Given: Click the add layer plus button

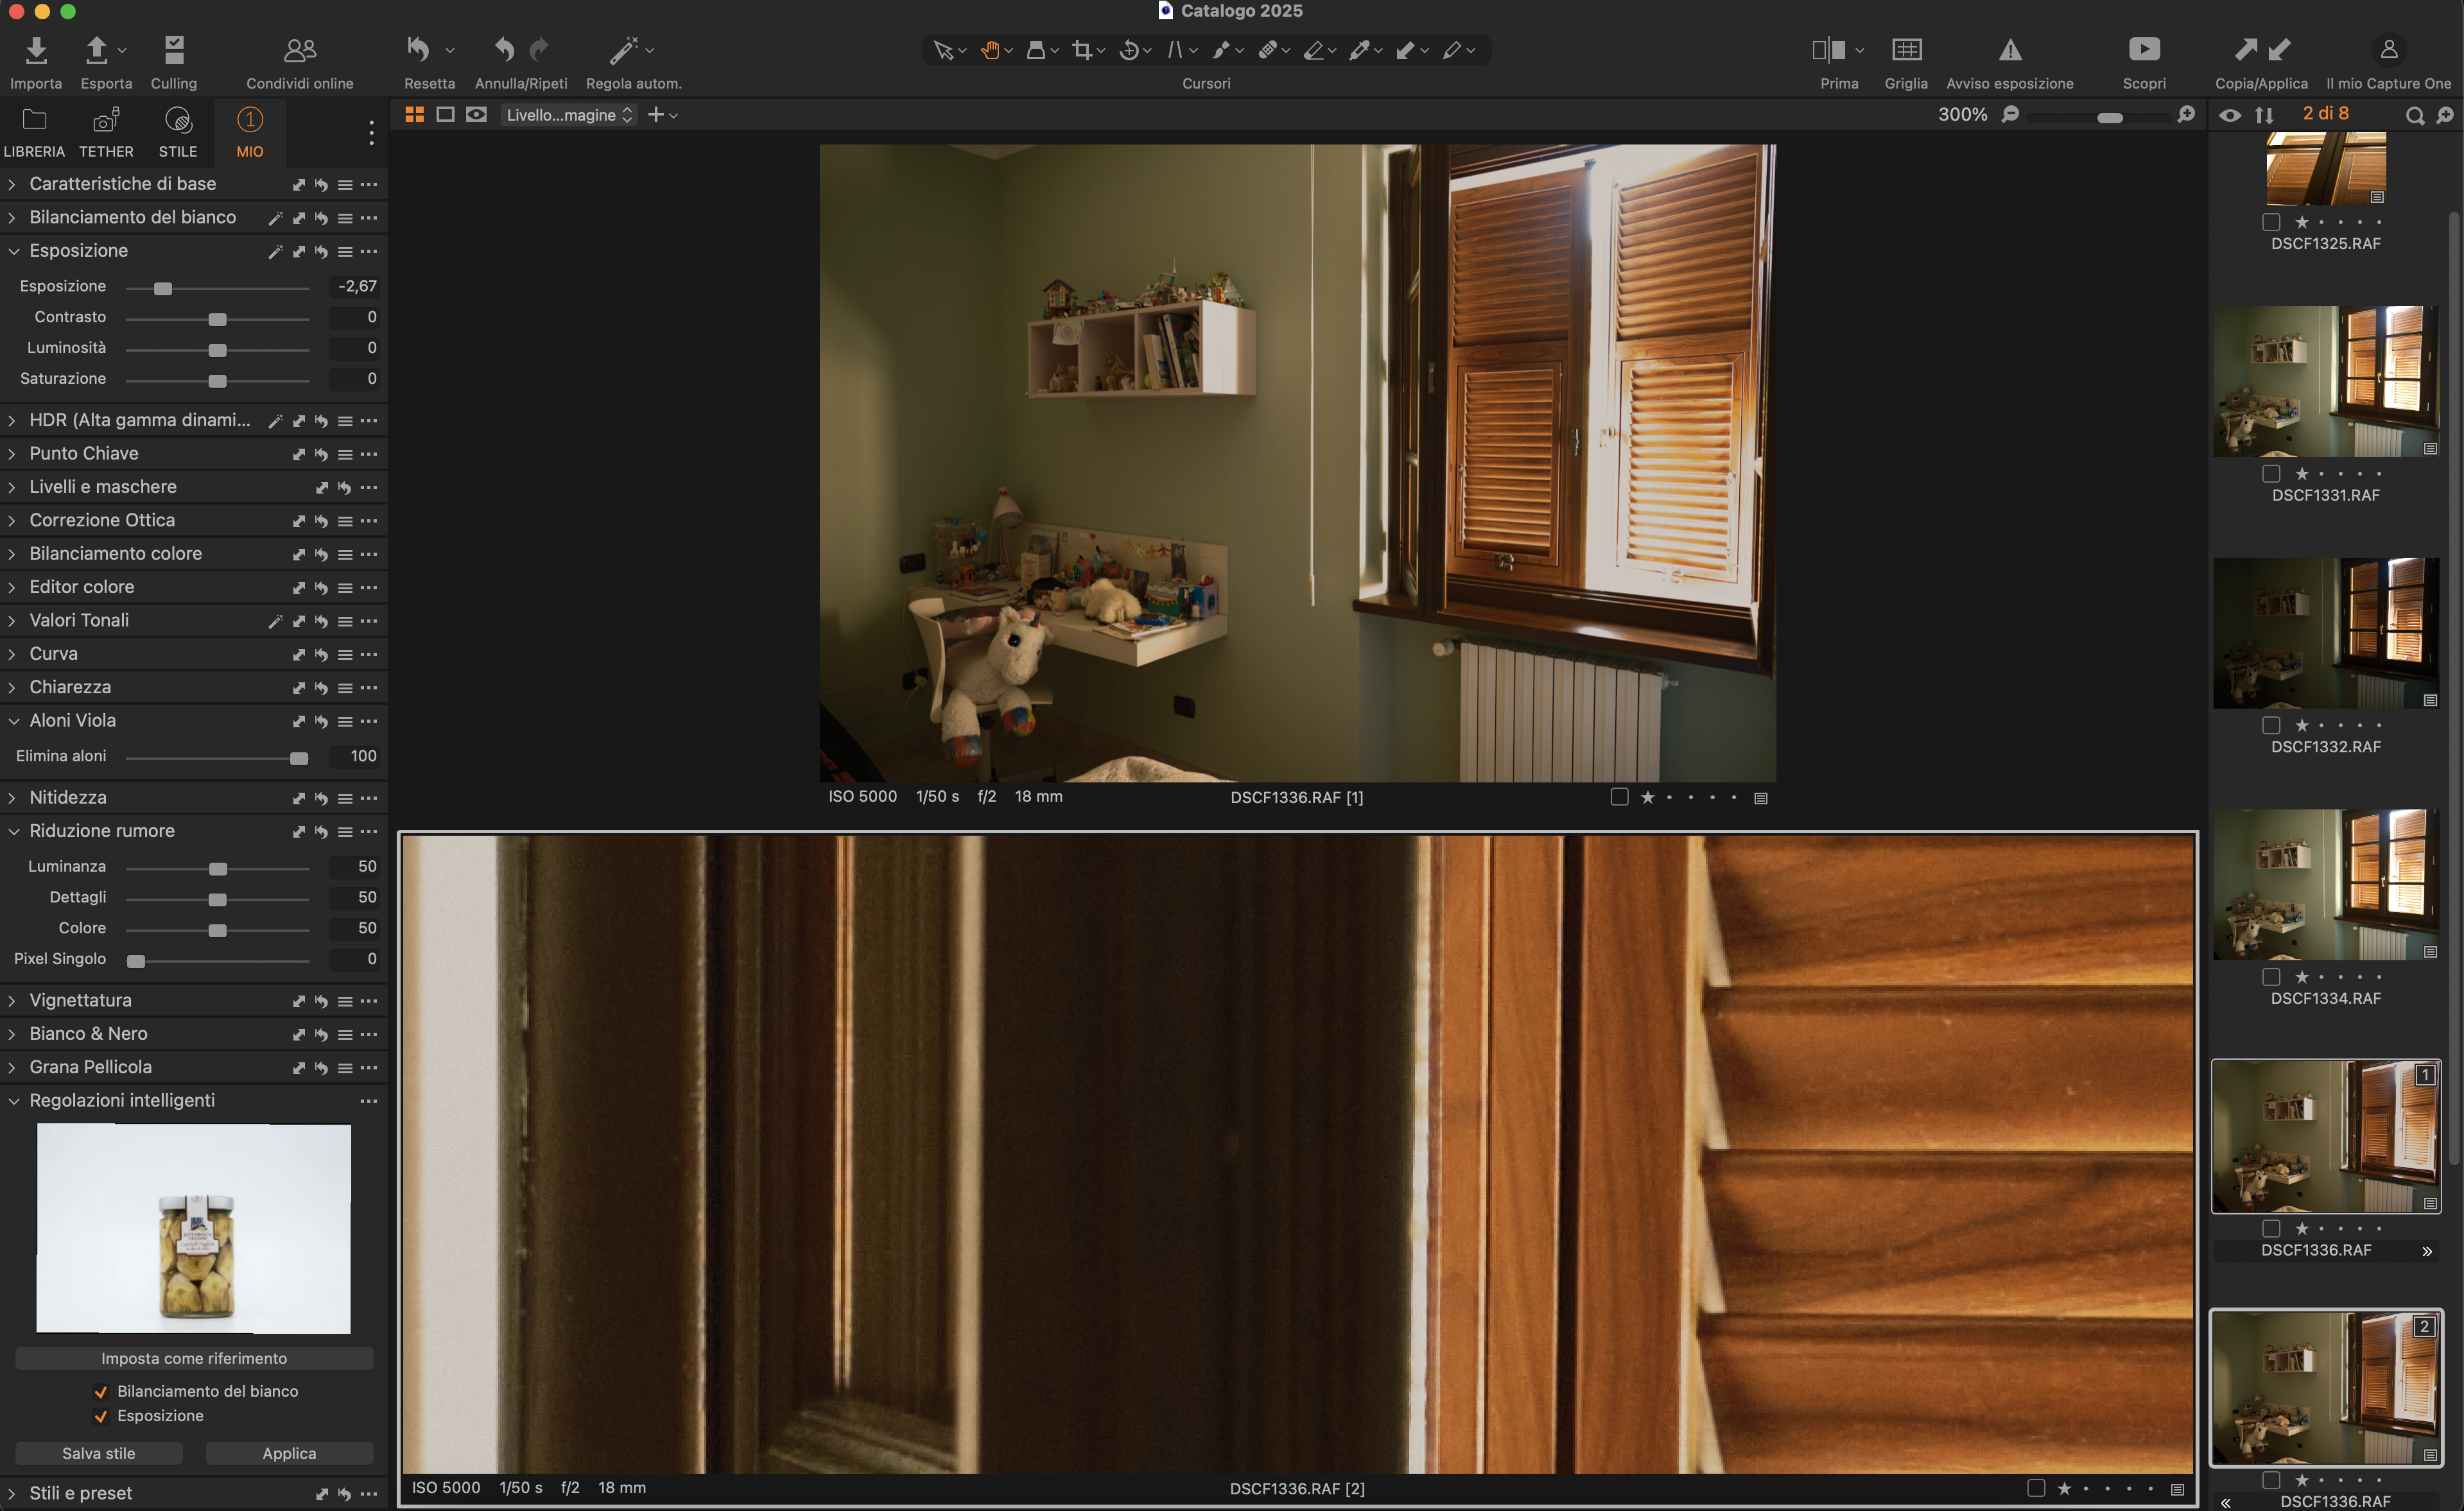Looking at the screenshot, I should tap(656, 115).
